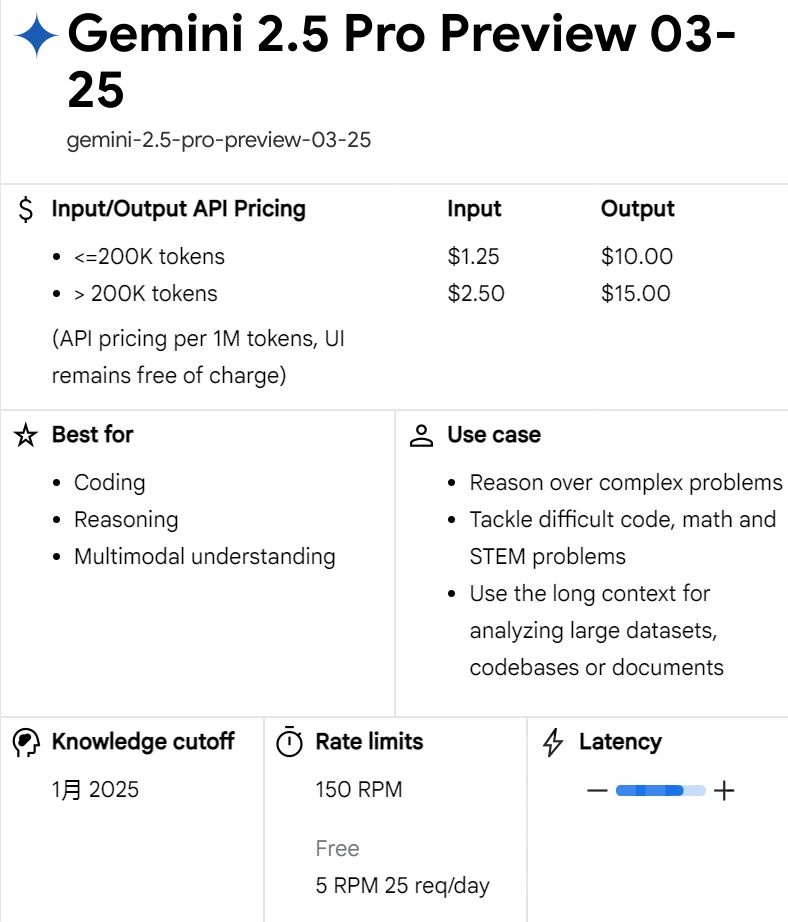
Task: Click the $1.25 input price
Action: pos(475,256)
